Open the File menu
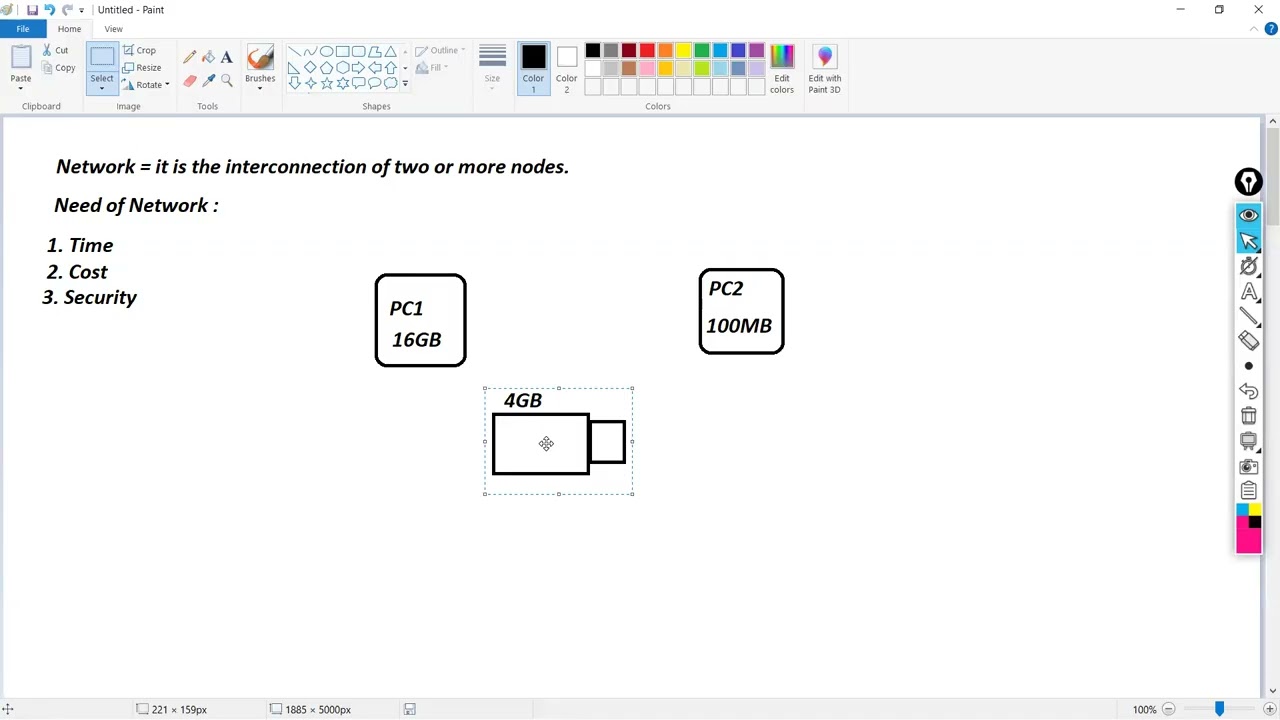1280x720 pixels. tap(22, 29)
